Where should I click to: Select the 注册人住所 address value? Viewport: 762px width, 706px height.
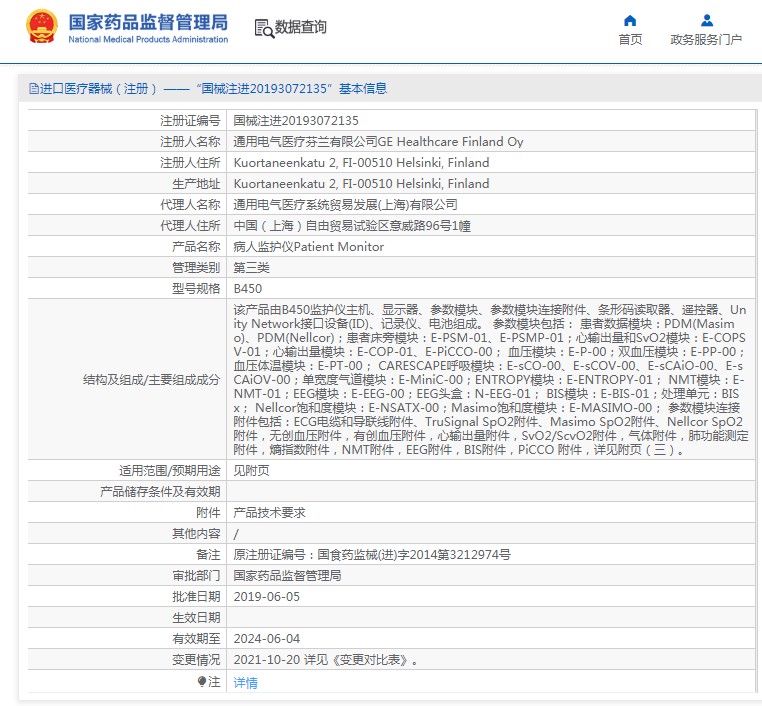(x=361, y=163)
